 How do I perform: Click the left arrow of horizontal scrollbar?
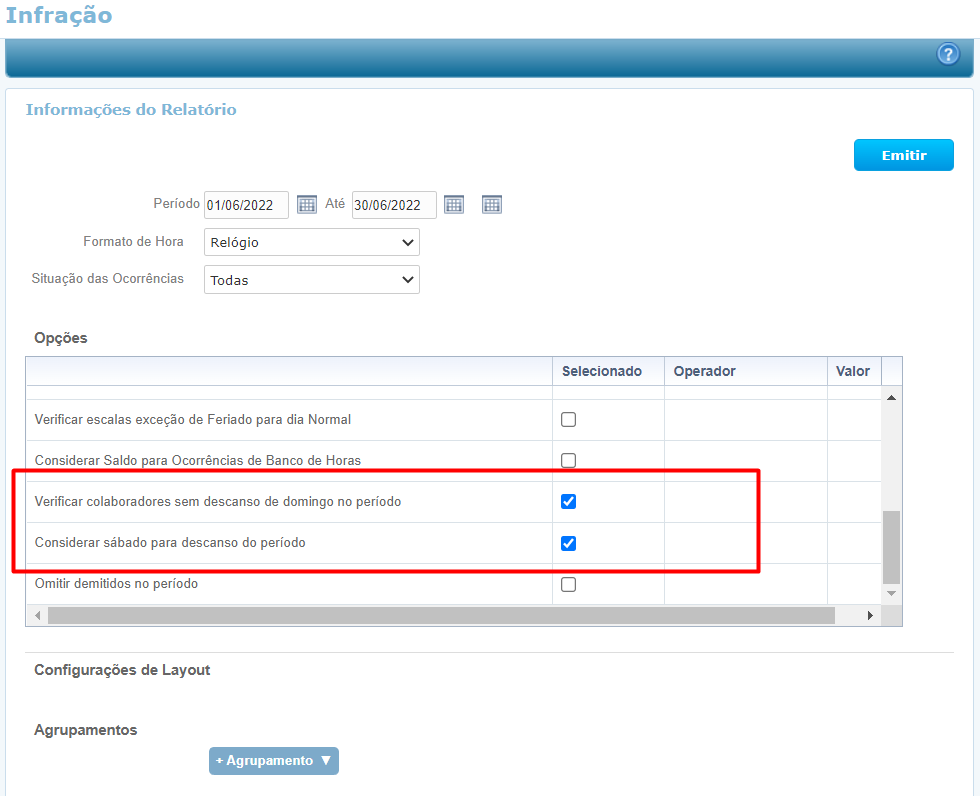coord(38,616)
